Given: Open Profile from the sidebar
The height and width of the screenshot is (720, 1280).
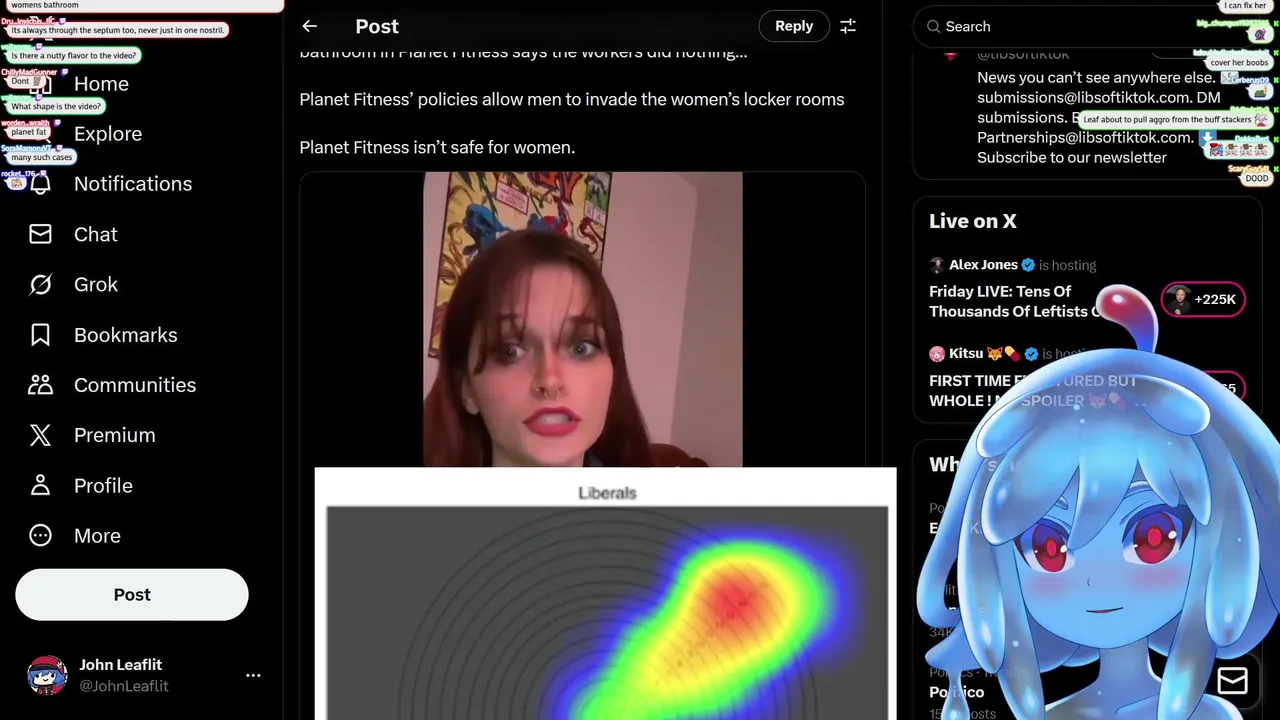Looking at the screenshot, I should coord(102,486).
